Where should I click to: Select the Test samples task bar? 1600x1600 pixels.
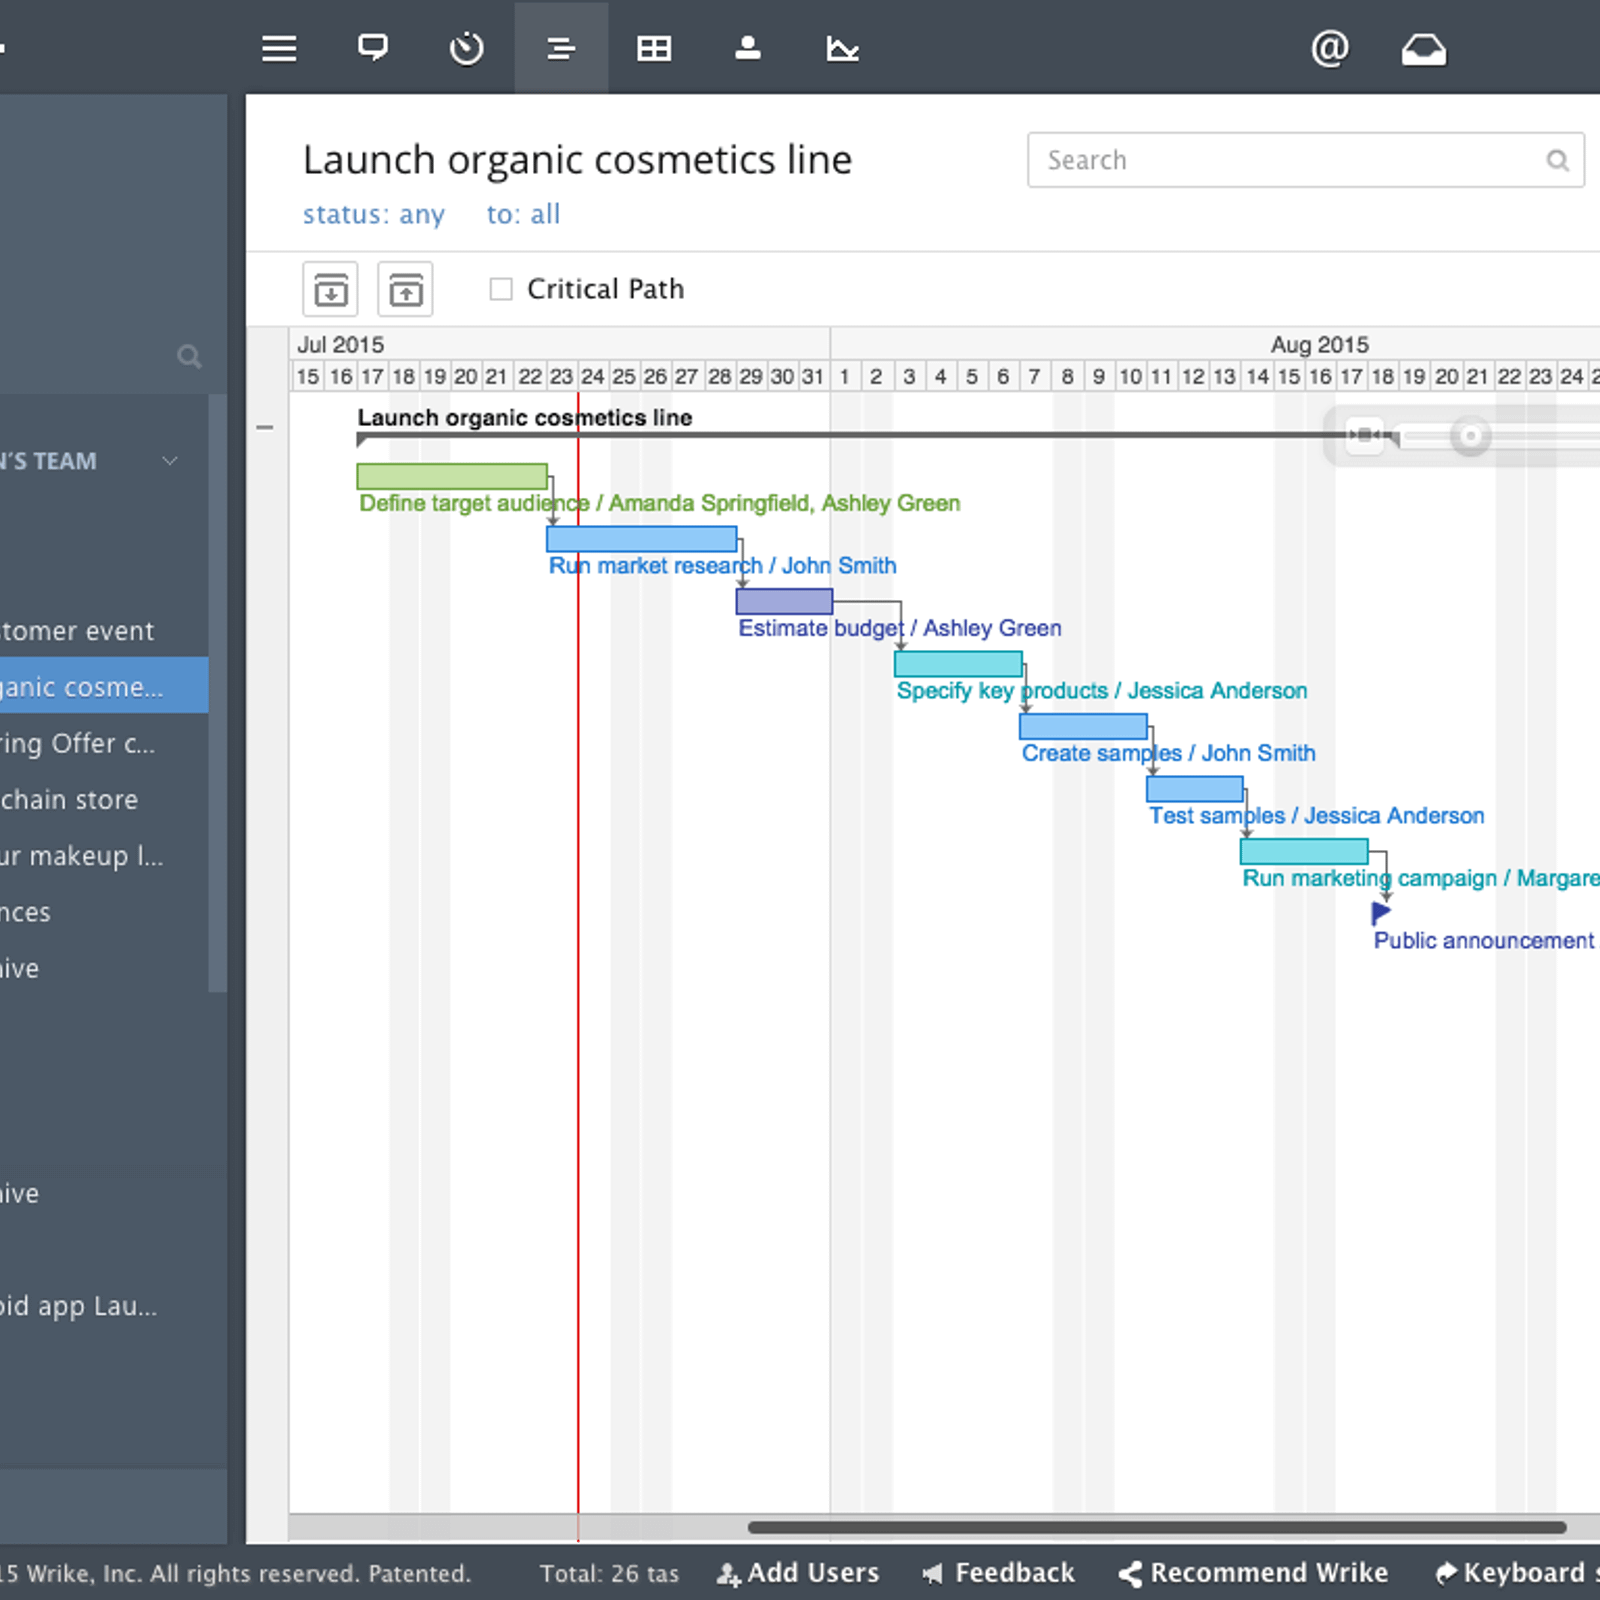tap(1195, 789)
